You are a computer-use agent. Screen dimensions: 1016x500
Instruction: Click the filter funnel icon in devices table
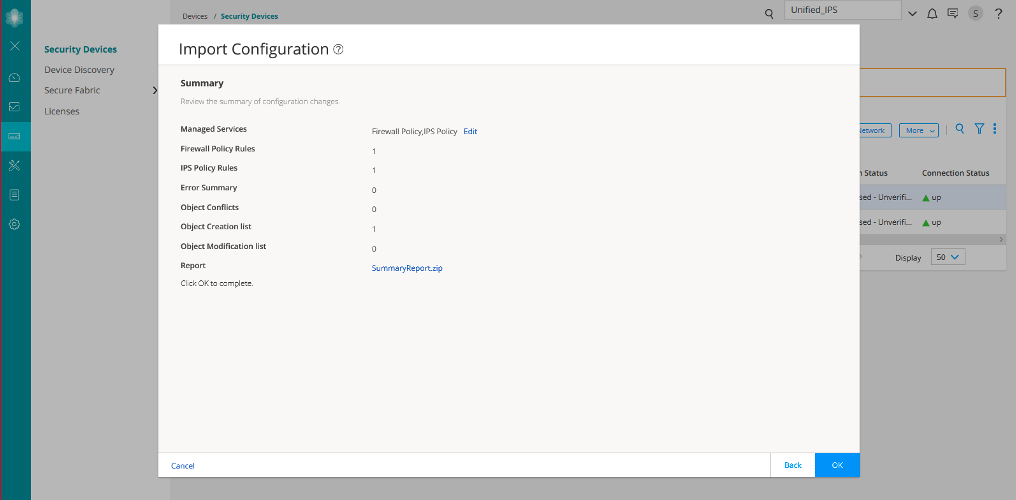click(x=980, y=129)
